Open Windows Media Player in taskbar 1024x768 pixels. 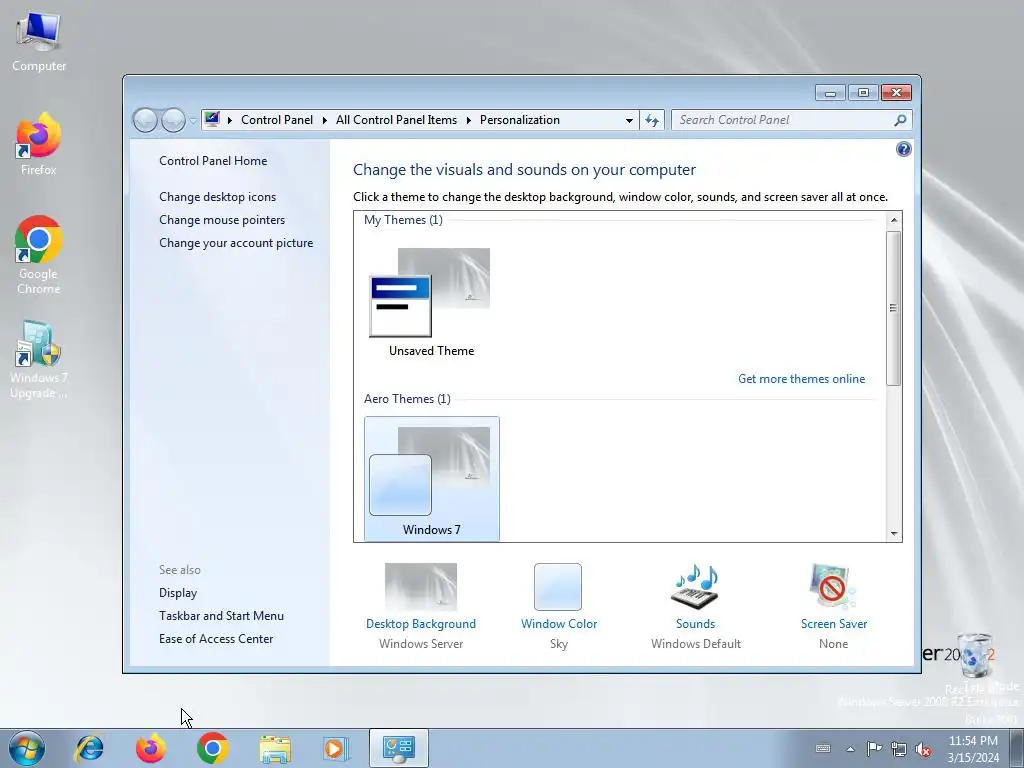coord(336,748)
